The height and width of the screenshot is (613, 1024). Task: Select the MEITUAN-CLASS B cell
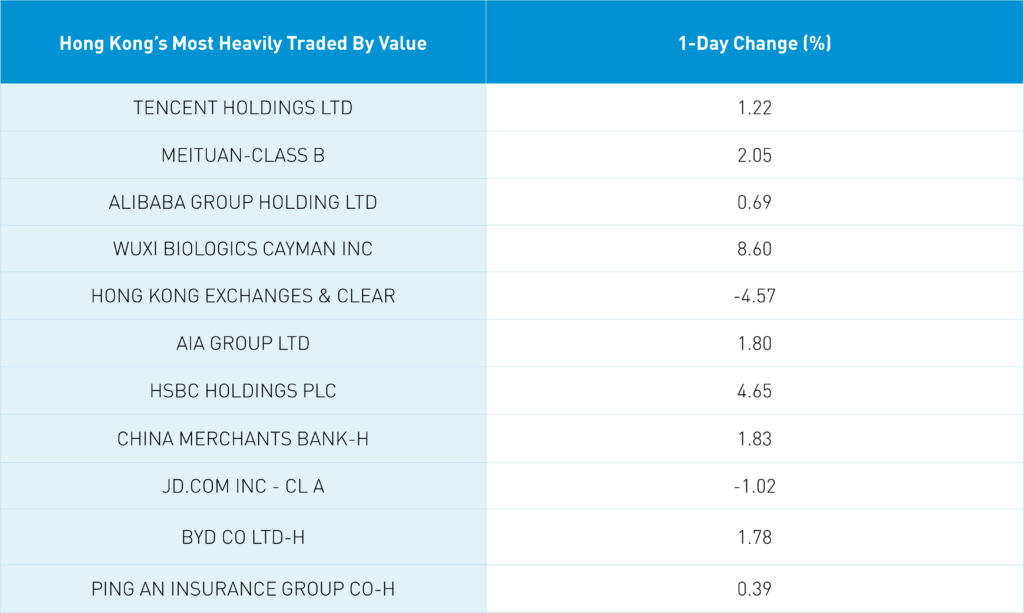point(243,155)
